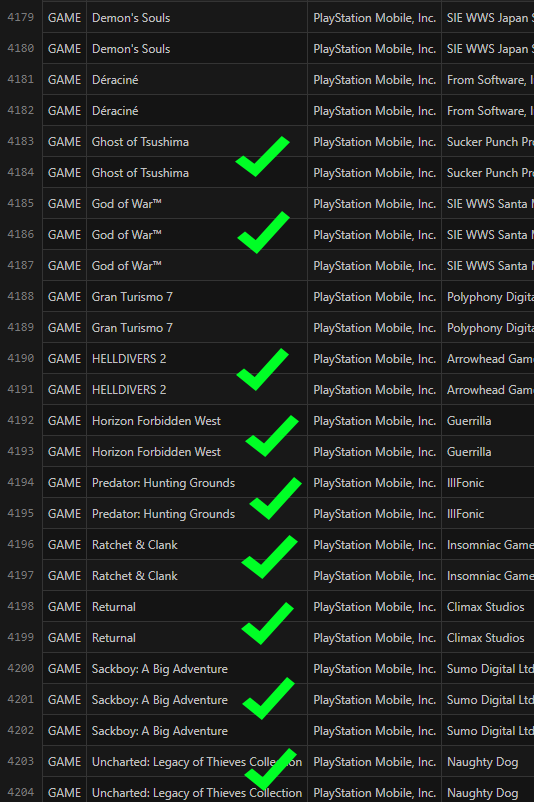Click the GAME type cell in row 4187
The height and width of the screenshot is (802, 534).
pyautogui.click(x=64, y=265)
